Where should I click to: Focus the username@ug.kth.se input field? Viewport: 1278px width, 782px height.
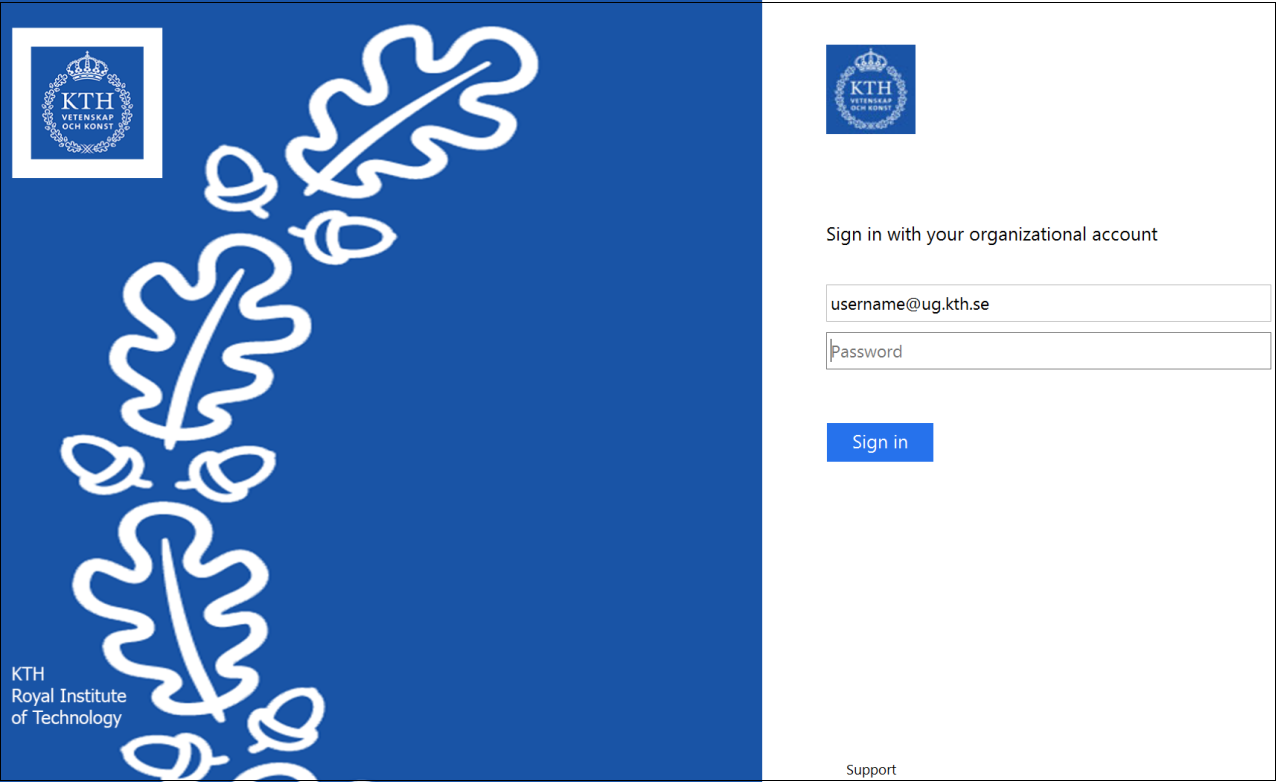[x=1048, y=303]
